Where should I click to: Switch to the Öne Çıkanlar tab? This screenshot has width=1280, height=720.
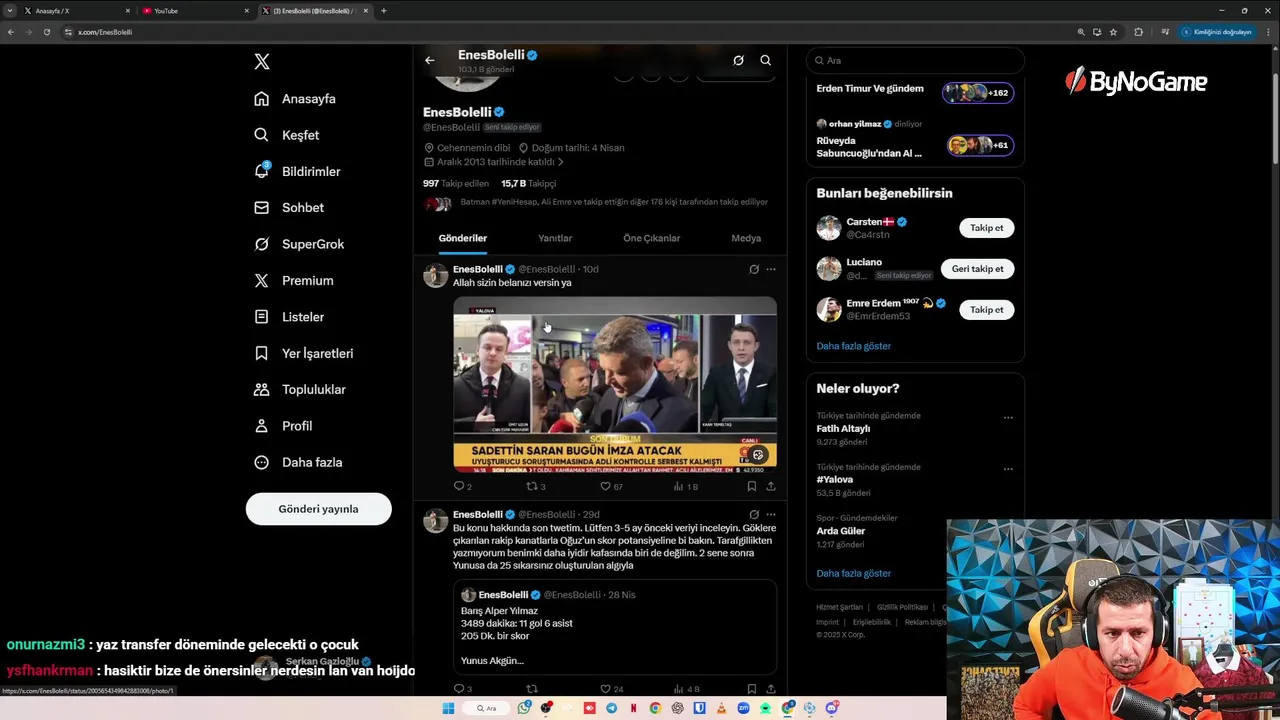point(651,238)
